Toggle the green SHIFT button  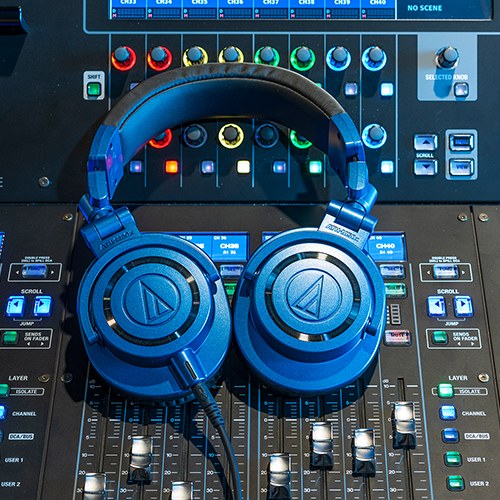point(94,89)
